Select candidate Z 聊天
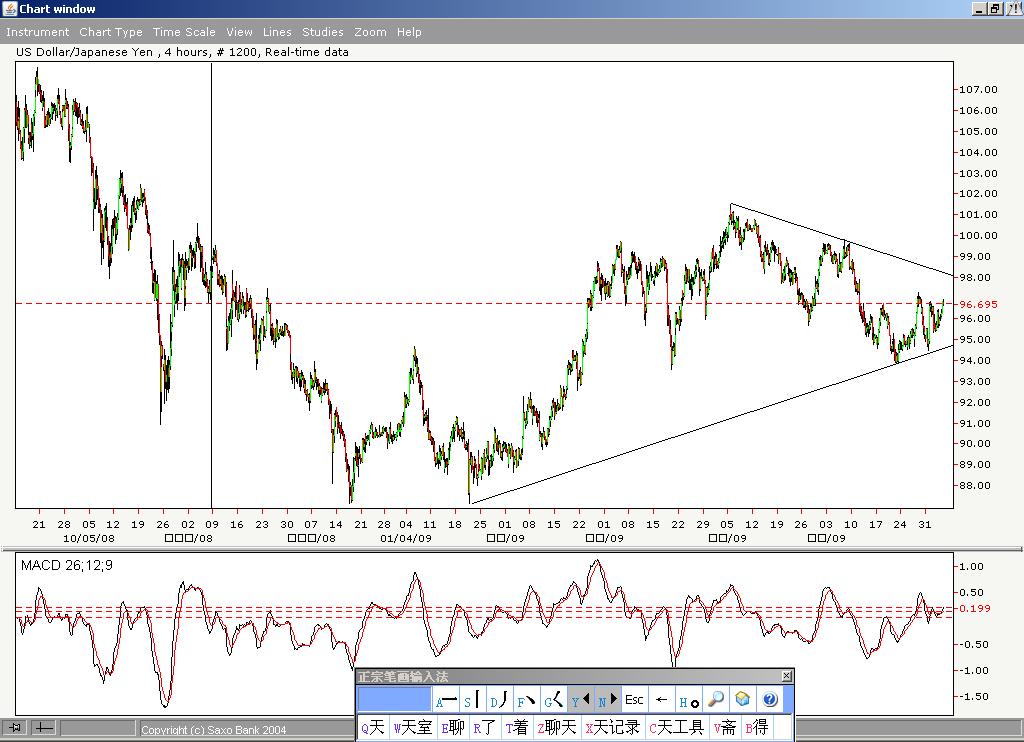The image size is (1024, 742). 556,728
